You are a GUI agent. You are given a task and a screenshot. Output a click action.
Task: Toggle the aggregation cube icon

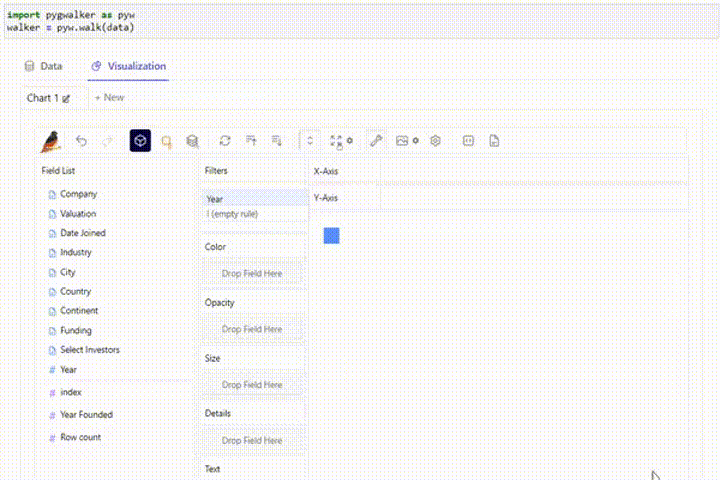(x=140, y=141)
